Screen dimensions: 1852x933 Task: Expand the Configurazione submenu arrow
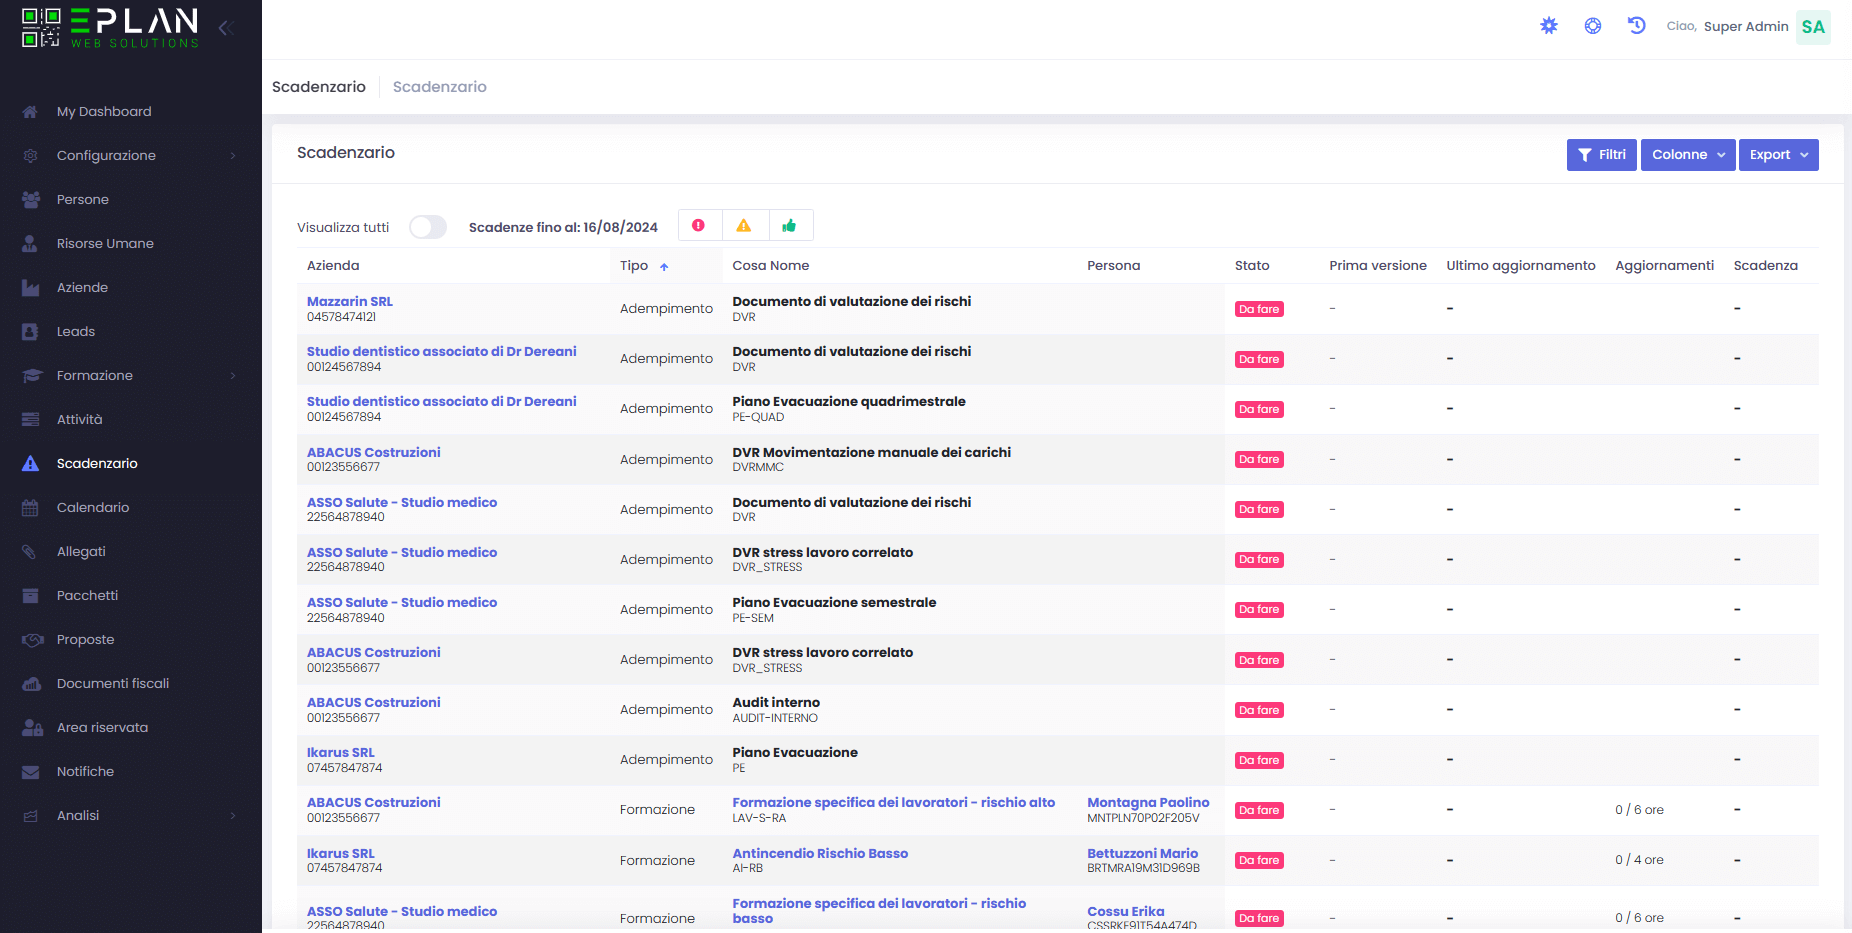pyautogui.click(x=233, y=156)
